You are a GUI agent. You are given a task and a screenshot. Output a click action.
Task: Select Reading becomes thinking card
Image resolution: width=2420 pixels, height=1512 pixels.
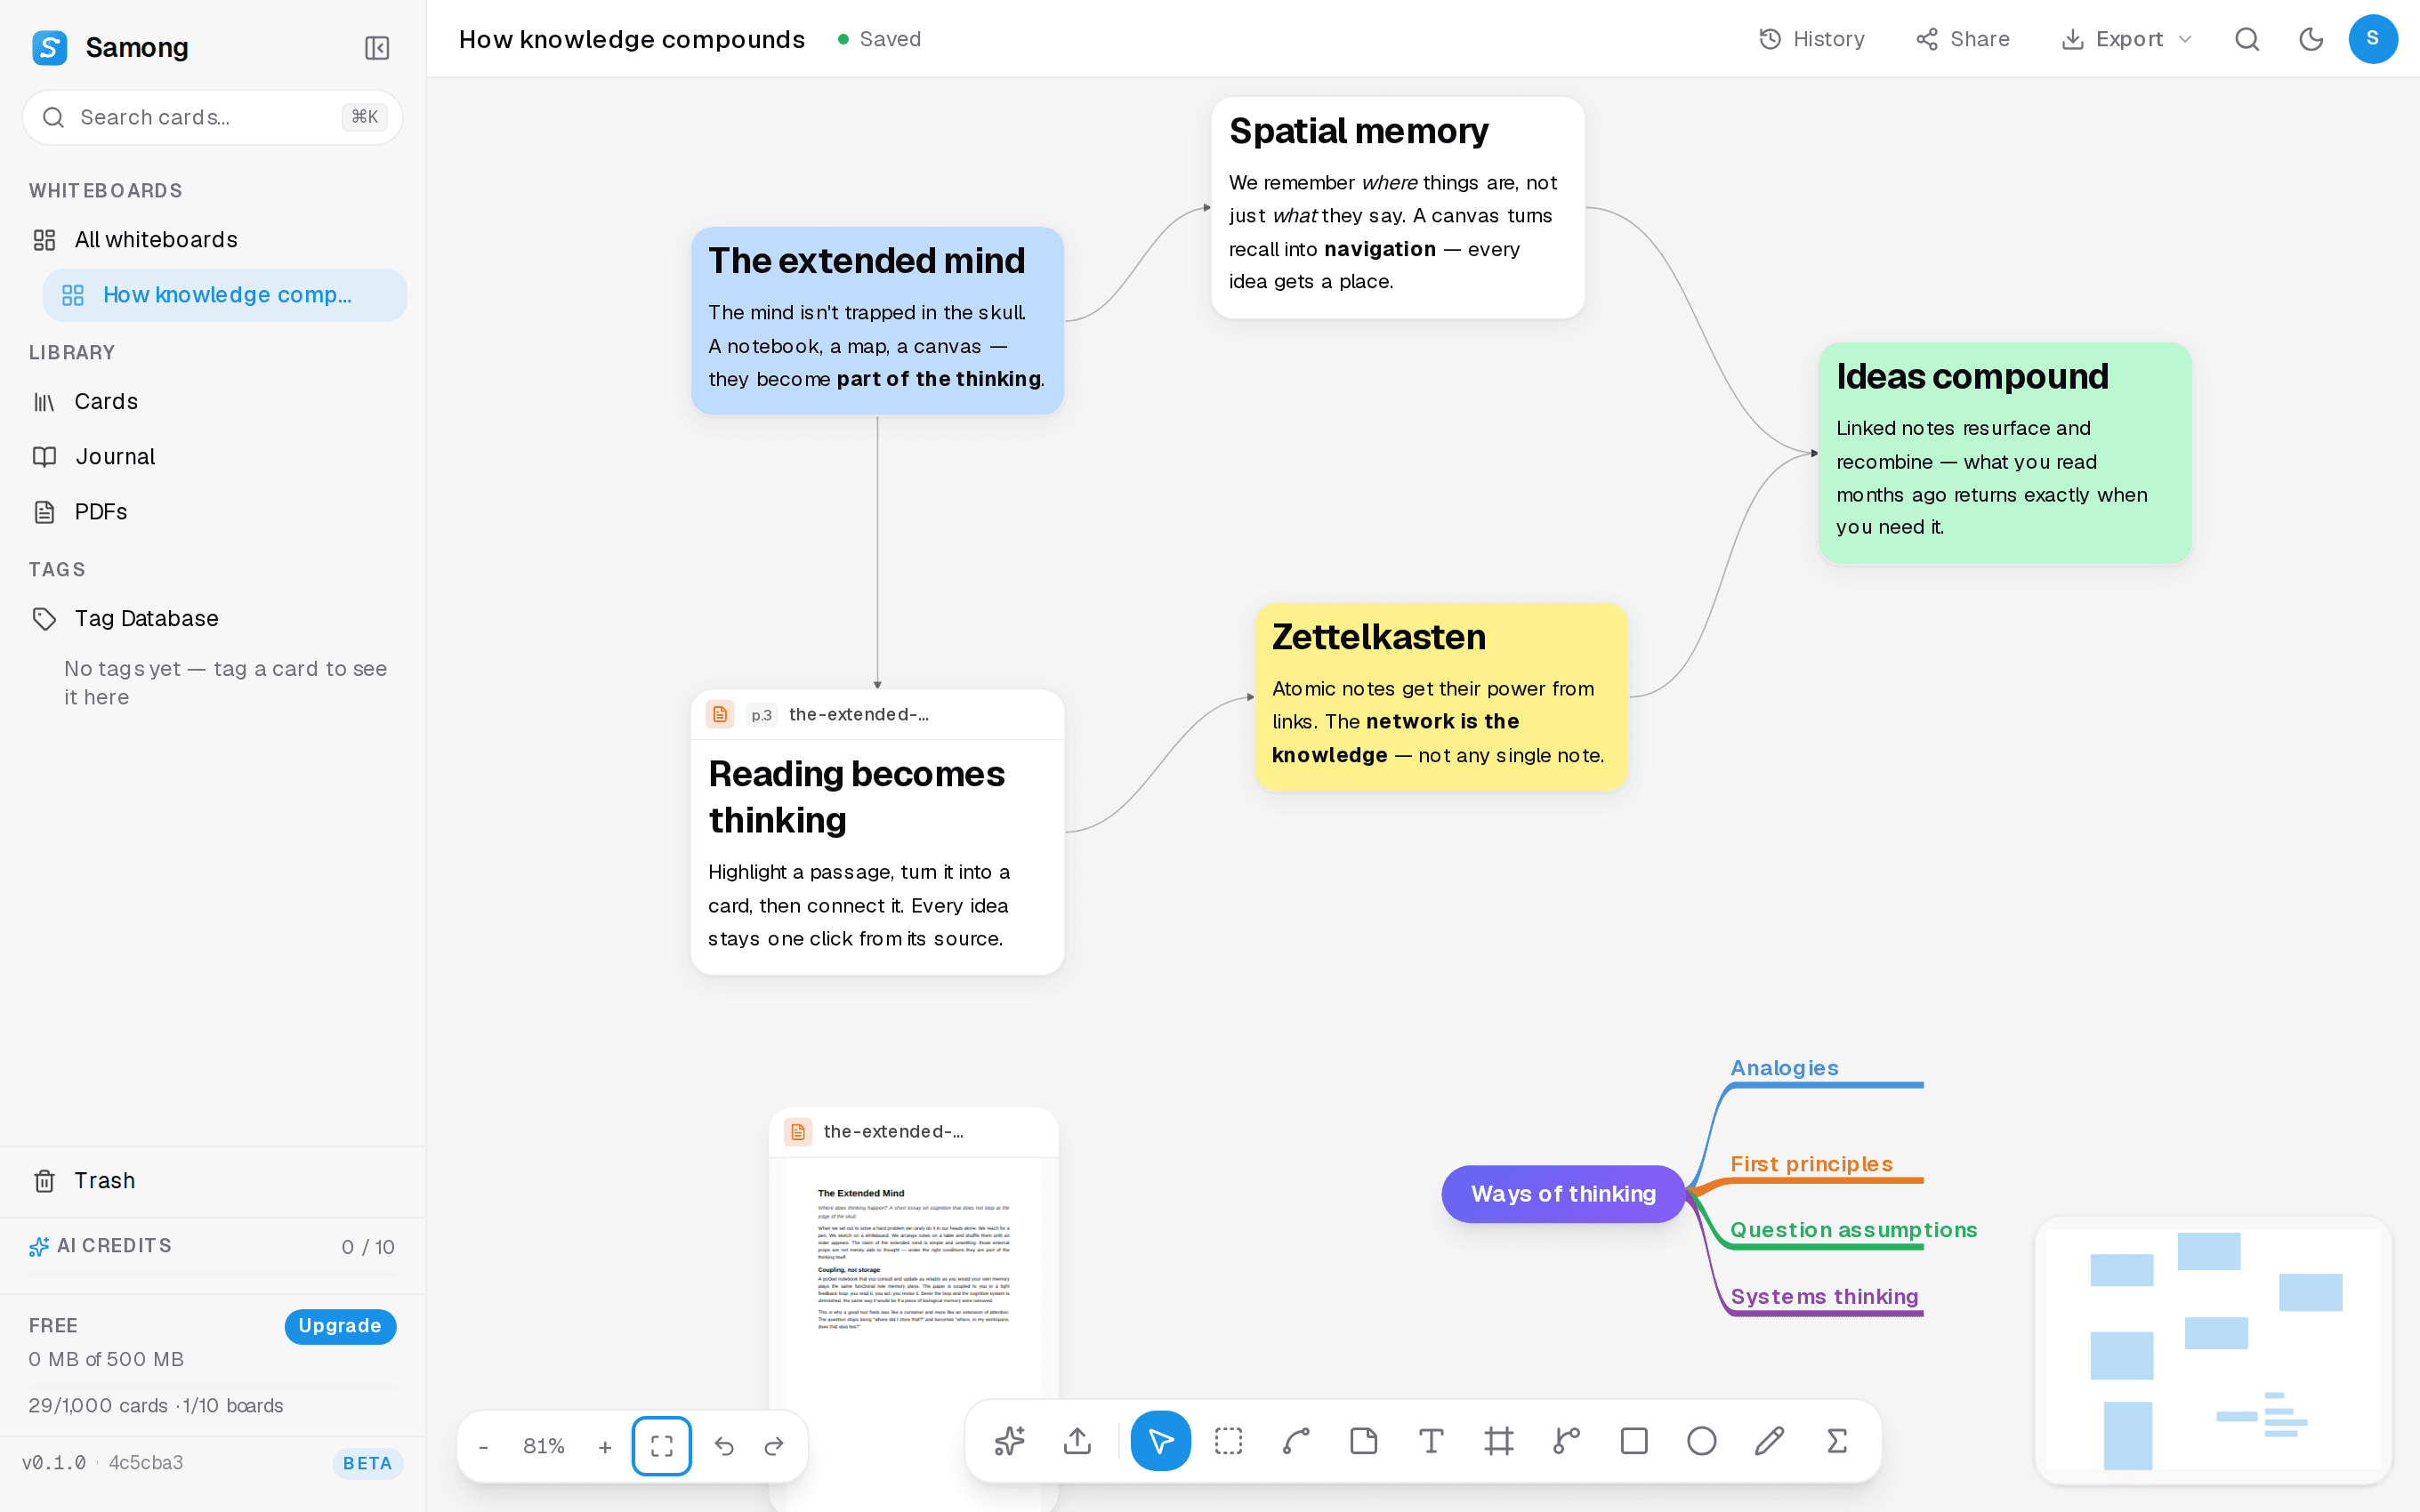pos(877,832)
